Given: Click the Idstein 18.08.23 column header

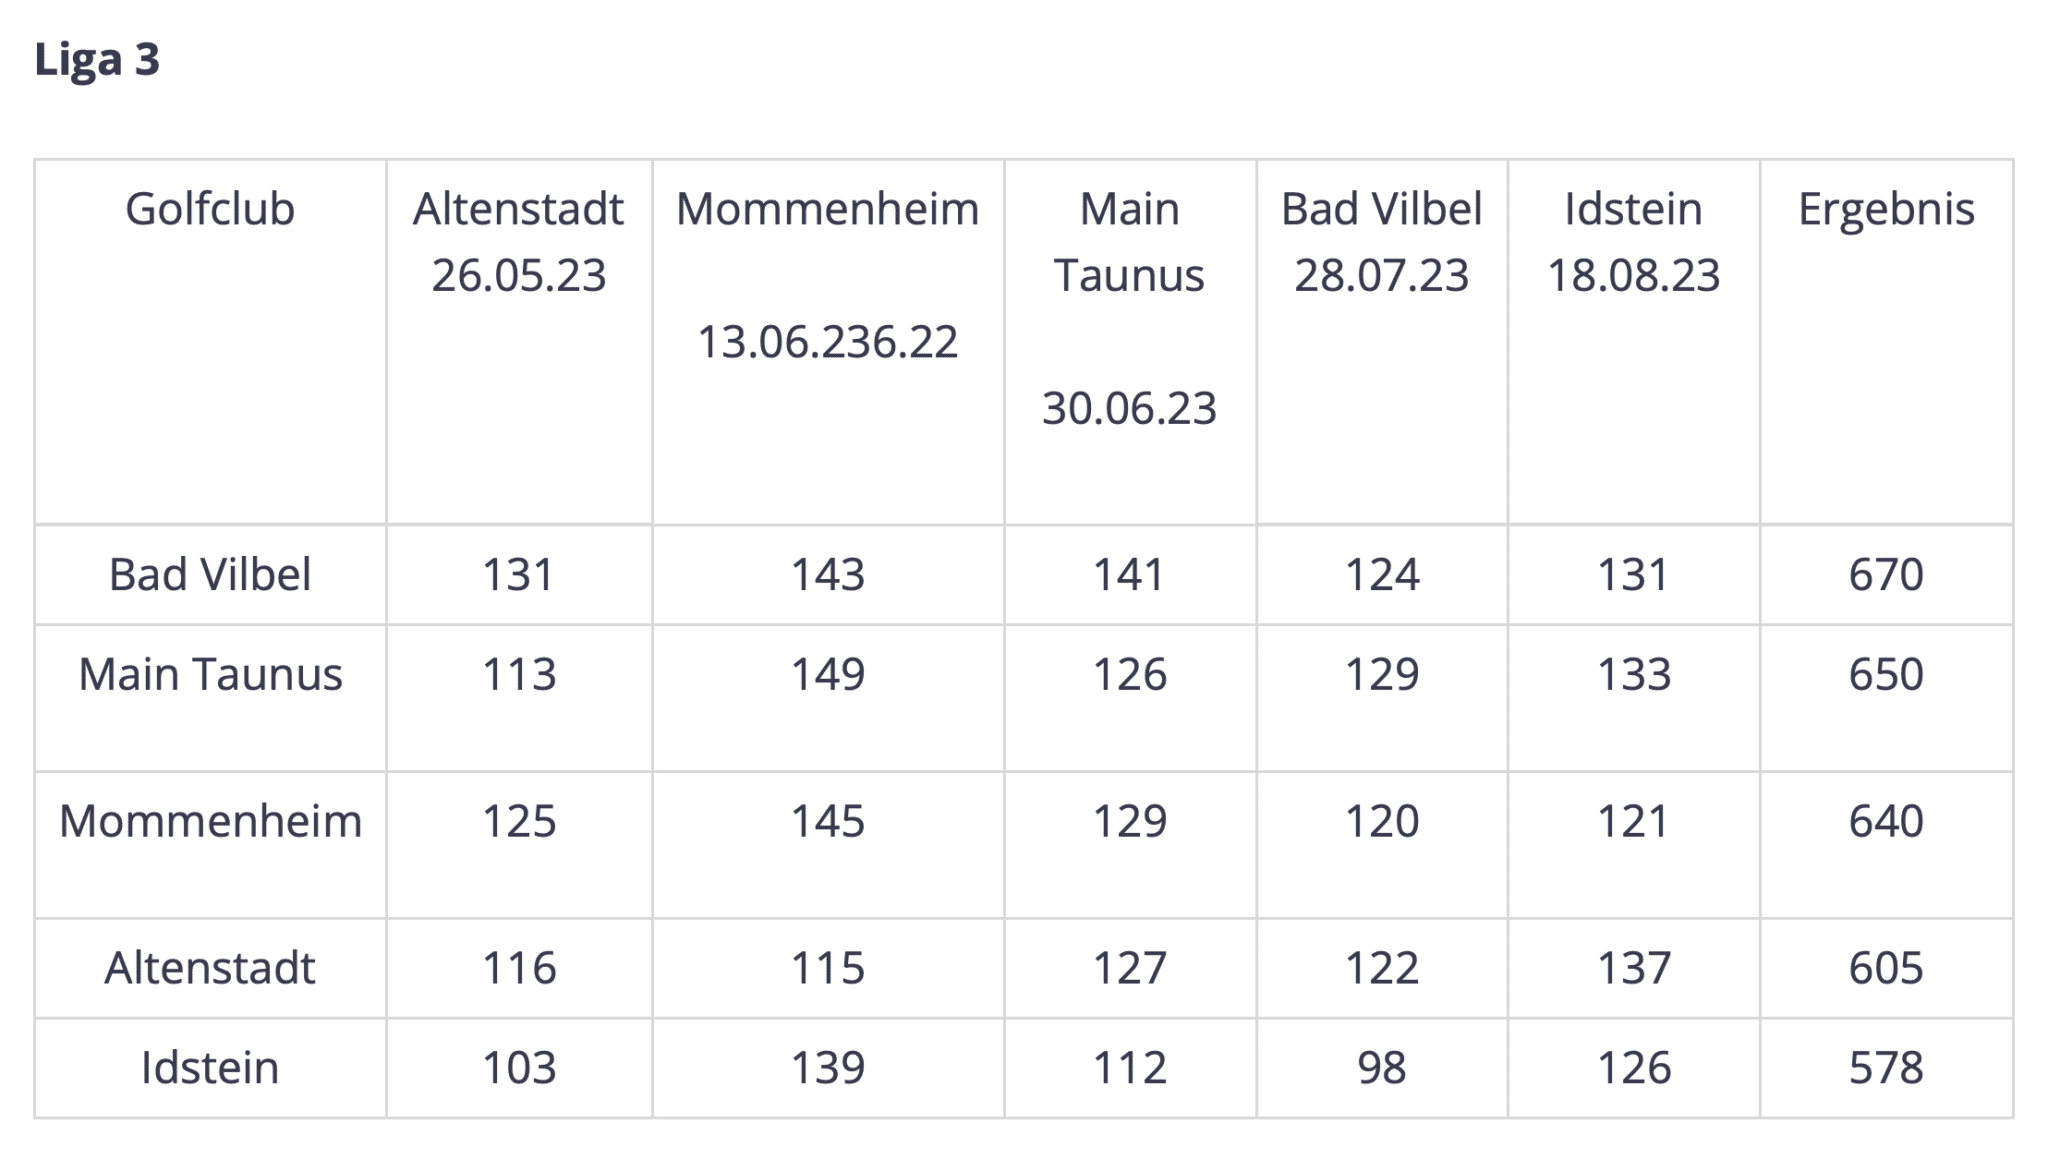Looking at the screenshot, I should point(1633,242).
